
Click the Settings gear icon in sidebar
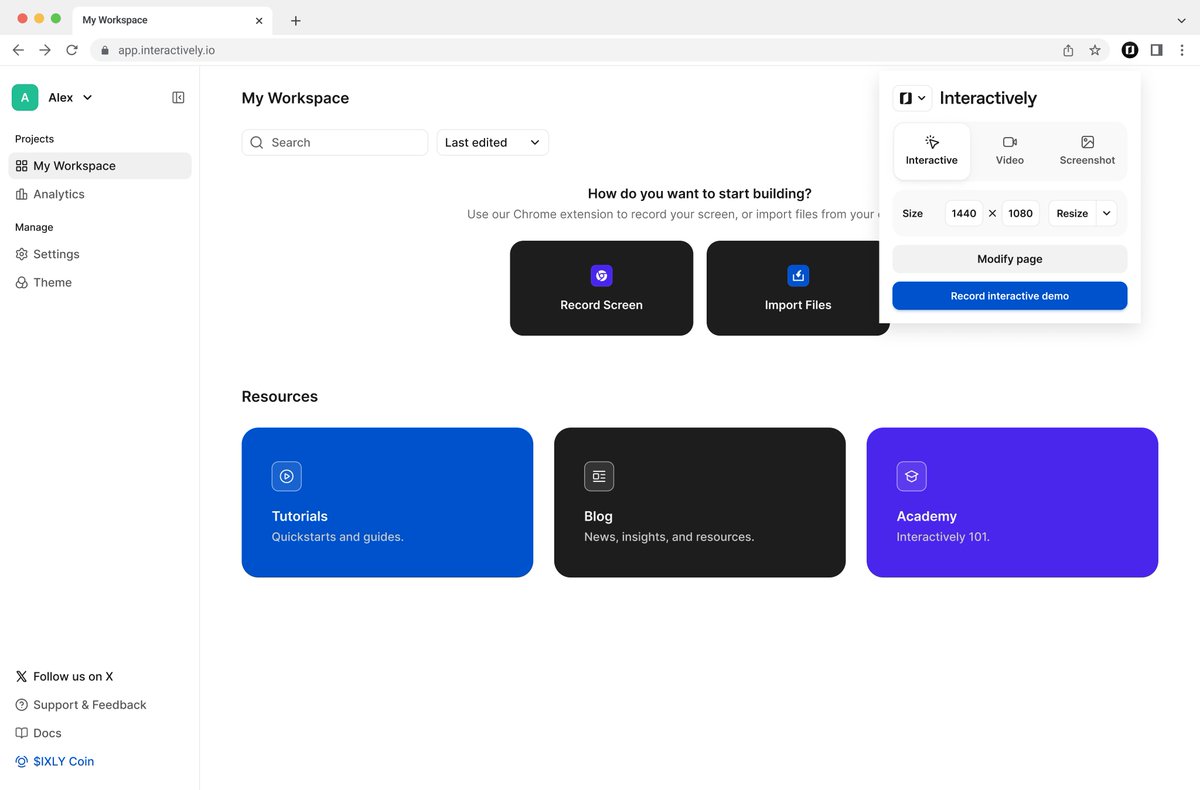pyautogui.click(x=21, y=254)
